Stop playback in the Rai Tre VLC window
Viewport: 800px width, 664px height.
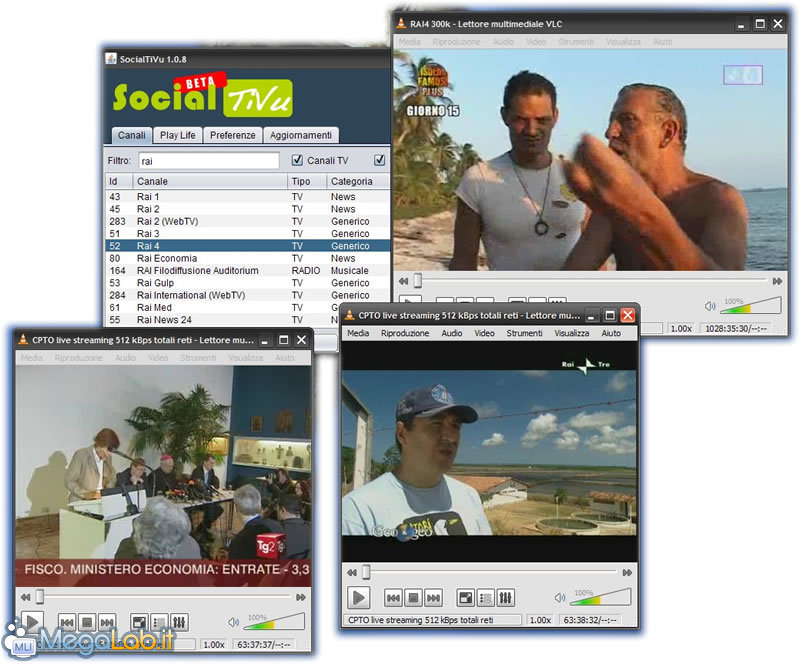tap(413, 598)
